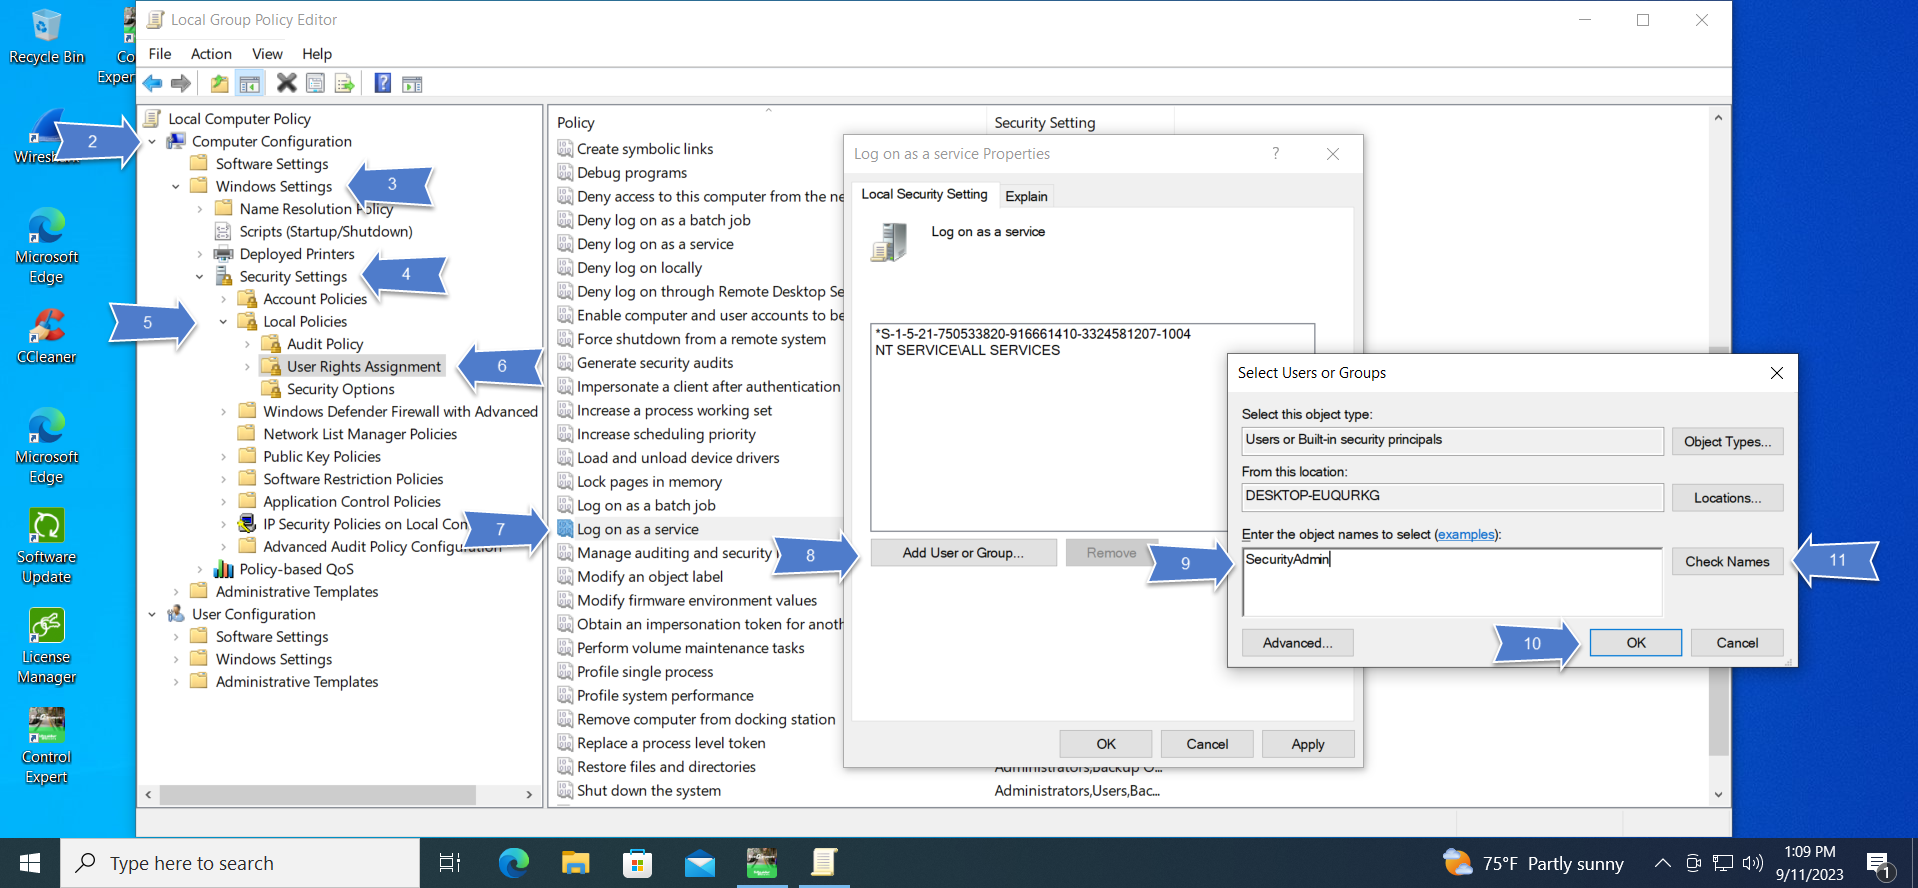Image resolution: width=1918 pixels, height=888 pixels.
Task: Go back with the blue Back arrow
Action: pyautogui.click(x=152, y=83)
